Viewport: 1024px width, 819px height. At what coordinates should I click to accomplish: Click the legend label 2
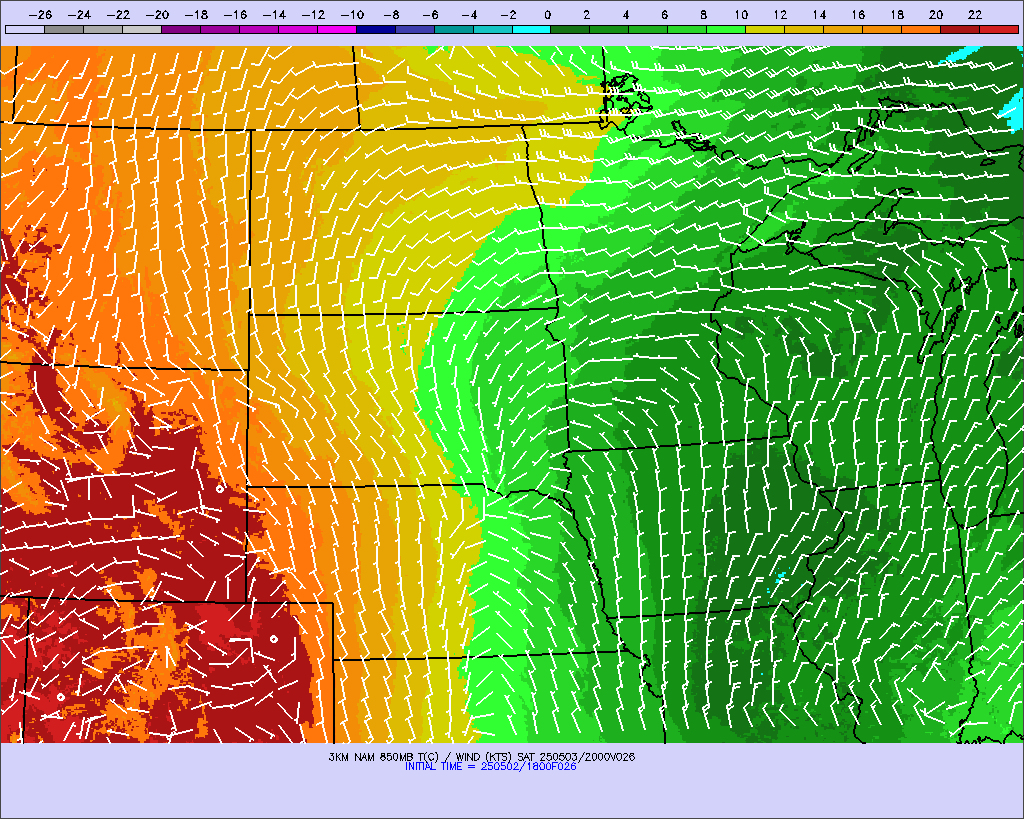click(x=586, y=15)
